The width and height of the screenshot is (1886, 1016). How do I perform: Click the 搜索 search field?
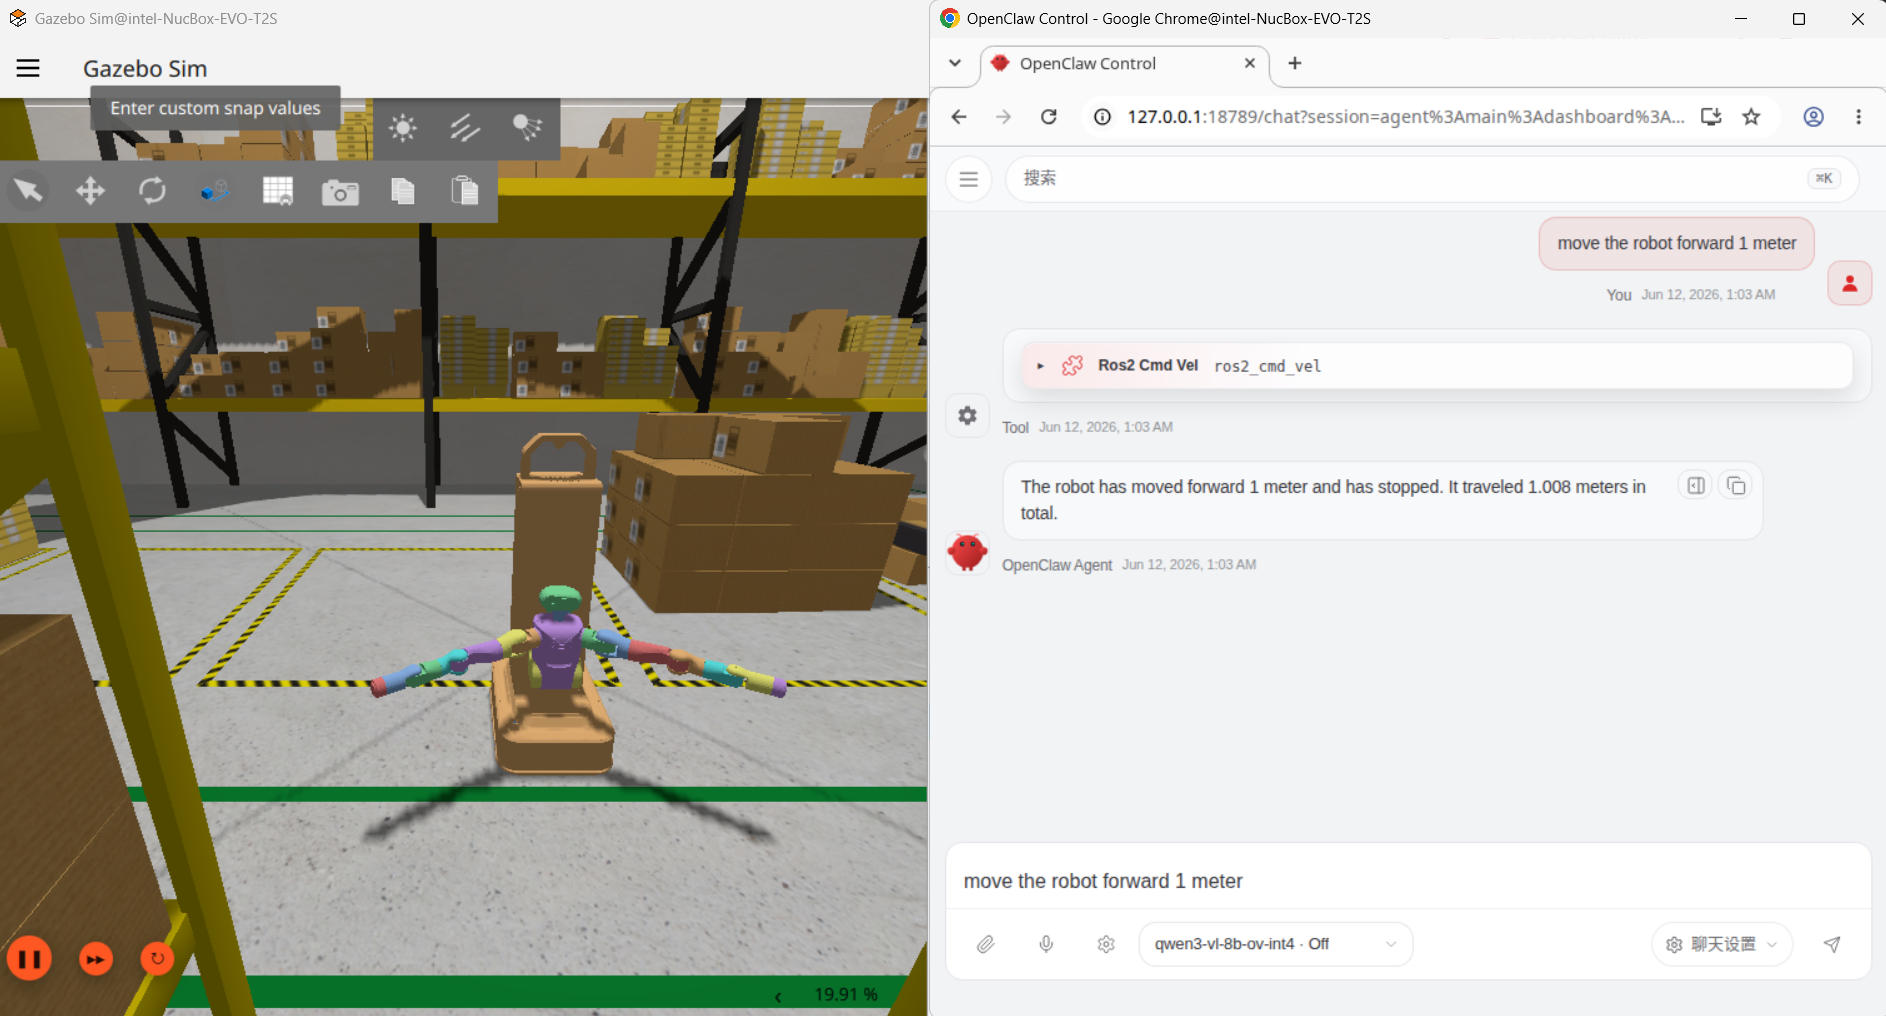tap(1431, 179)
